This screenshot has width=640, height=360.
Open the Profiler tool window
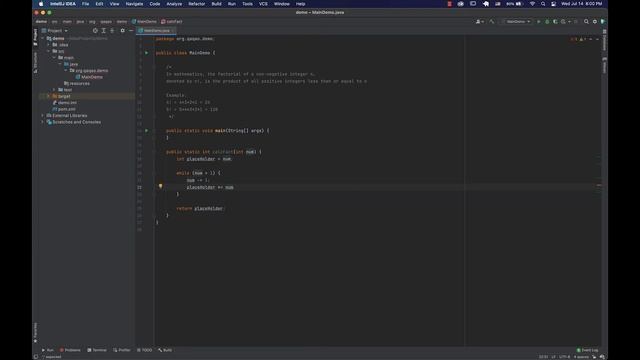tap(122, 350)
